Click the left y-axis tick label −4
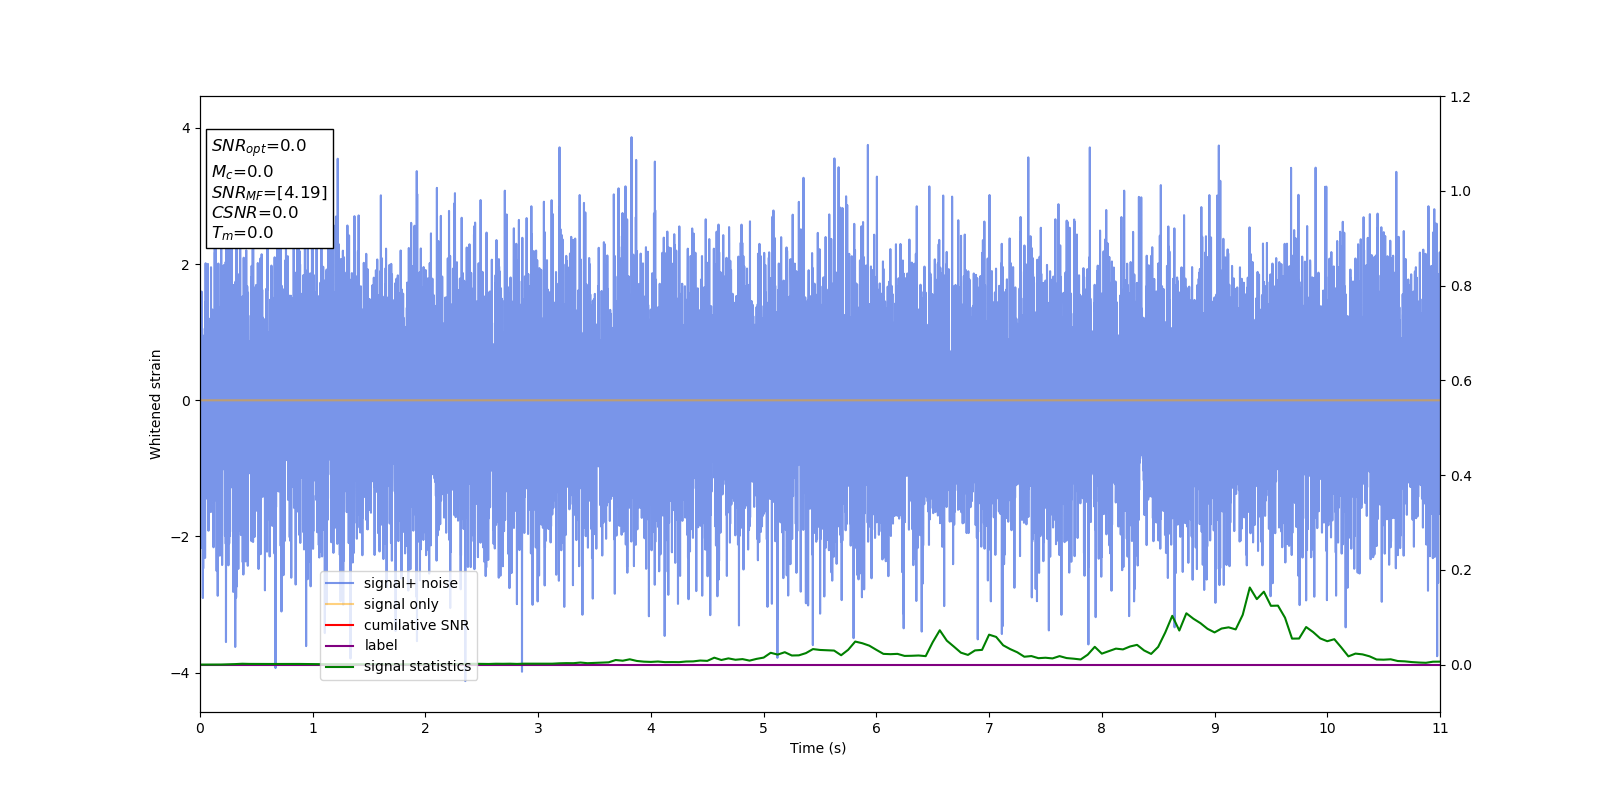 (x=181, y=673)
